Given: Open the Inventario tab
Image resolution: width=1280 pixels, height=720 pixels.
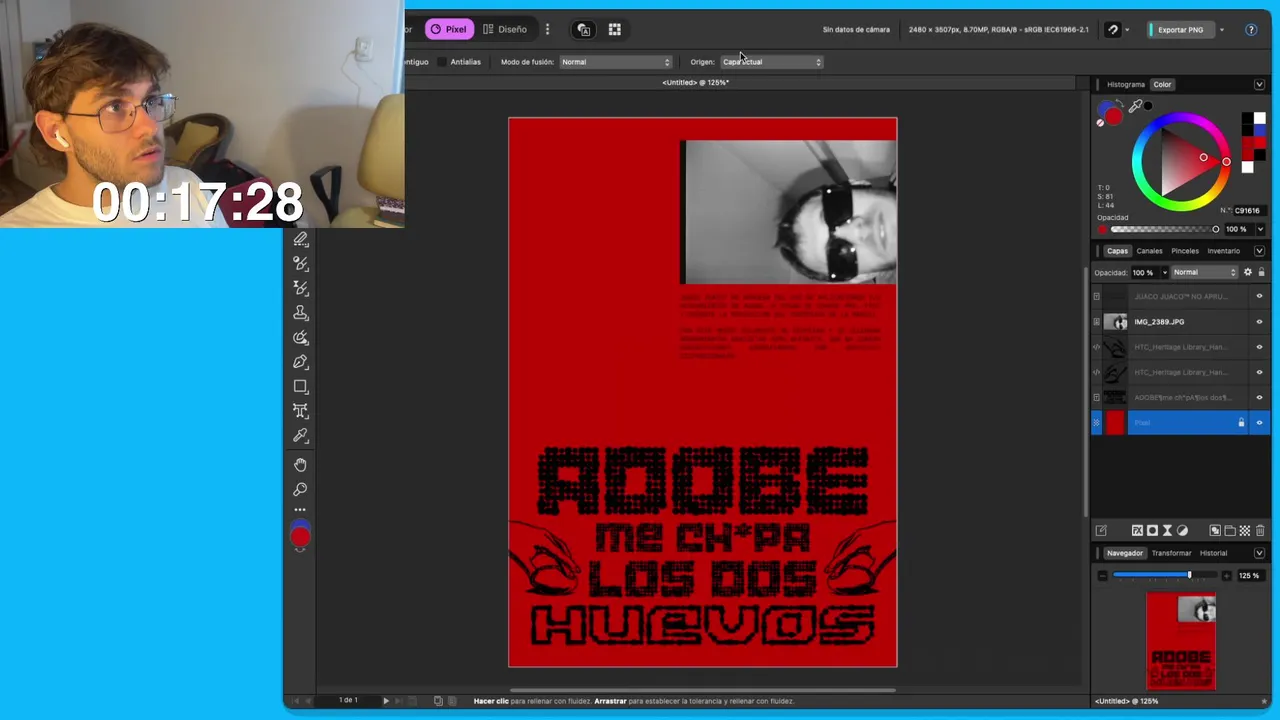Looking at the screenshot, I should pyautogui.click(x=1224, y=251).
